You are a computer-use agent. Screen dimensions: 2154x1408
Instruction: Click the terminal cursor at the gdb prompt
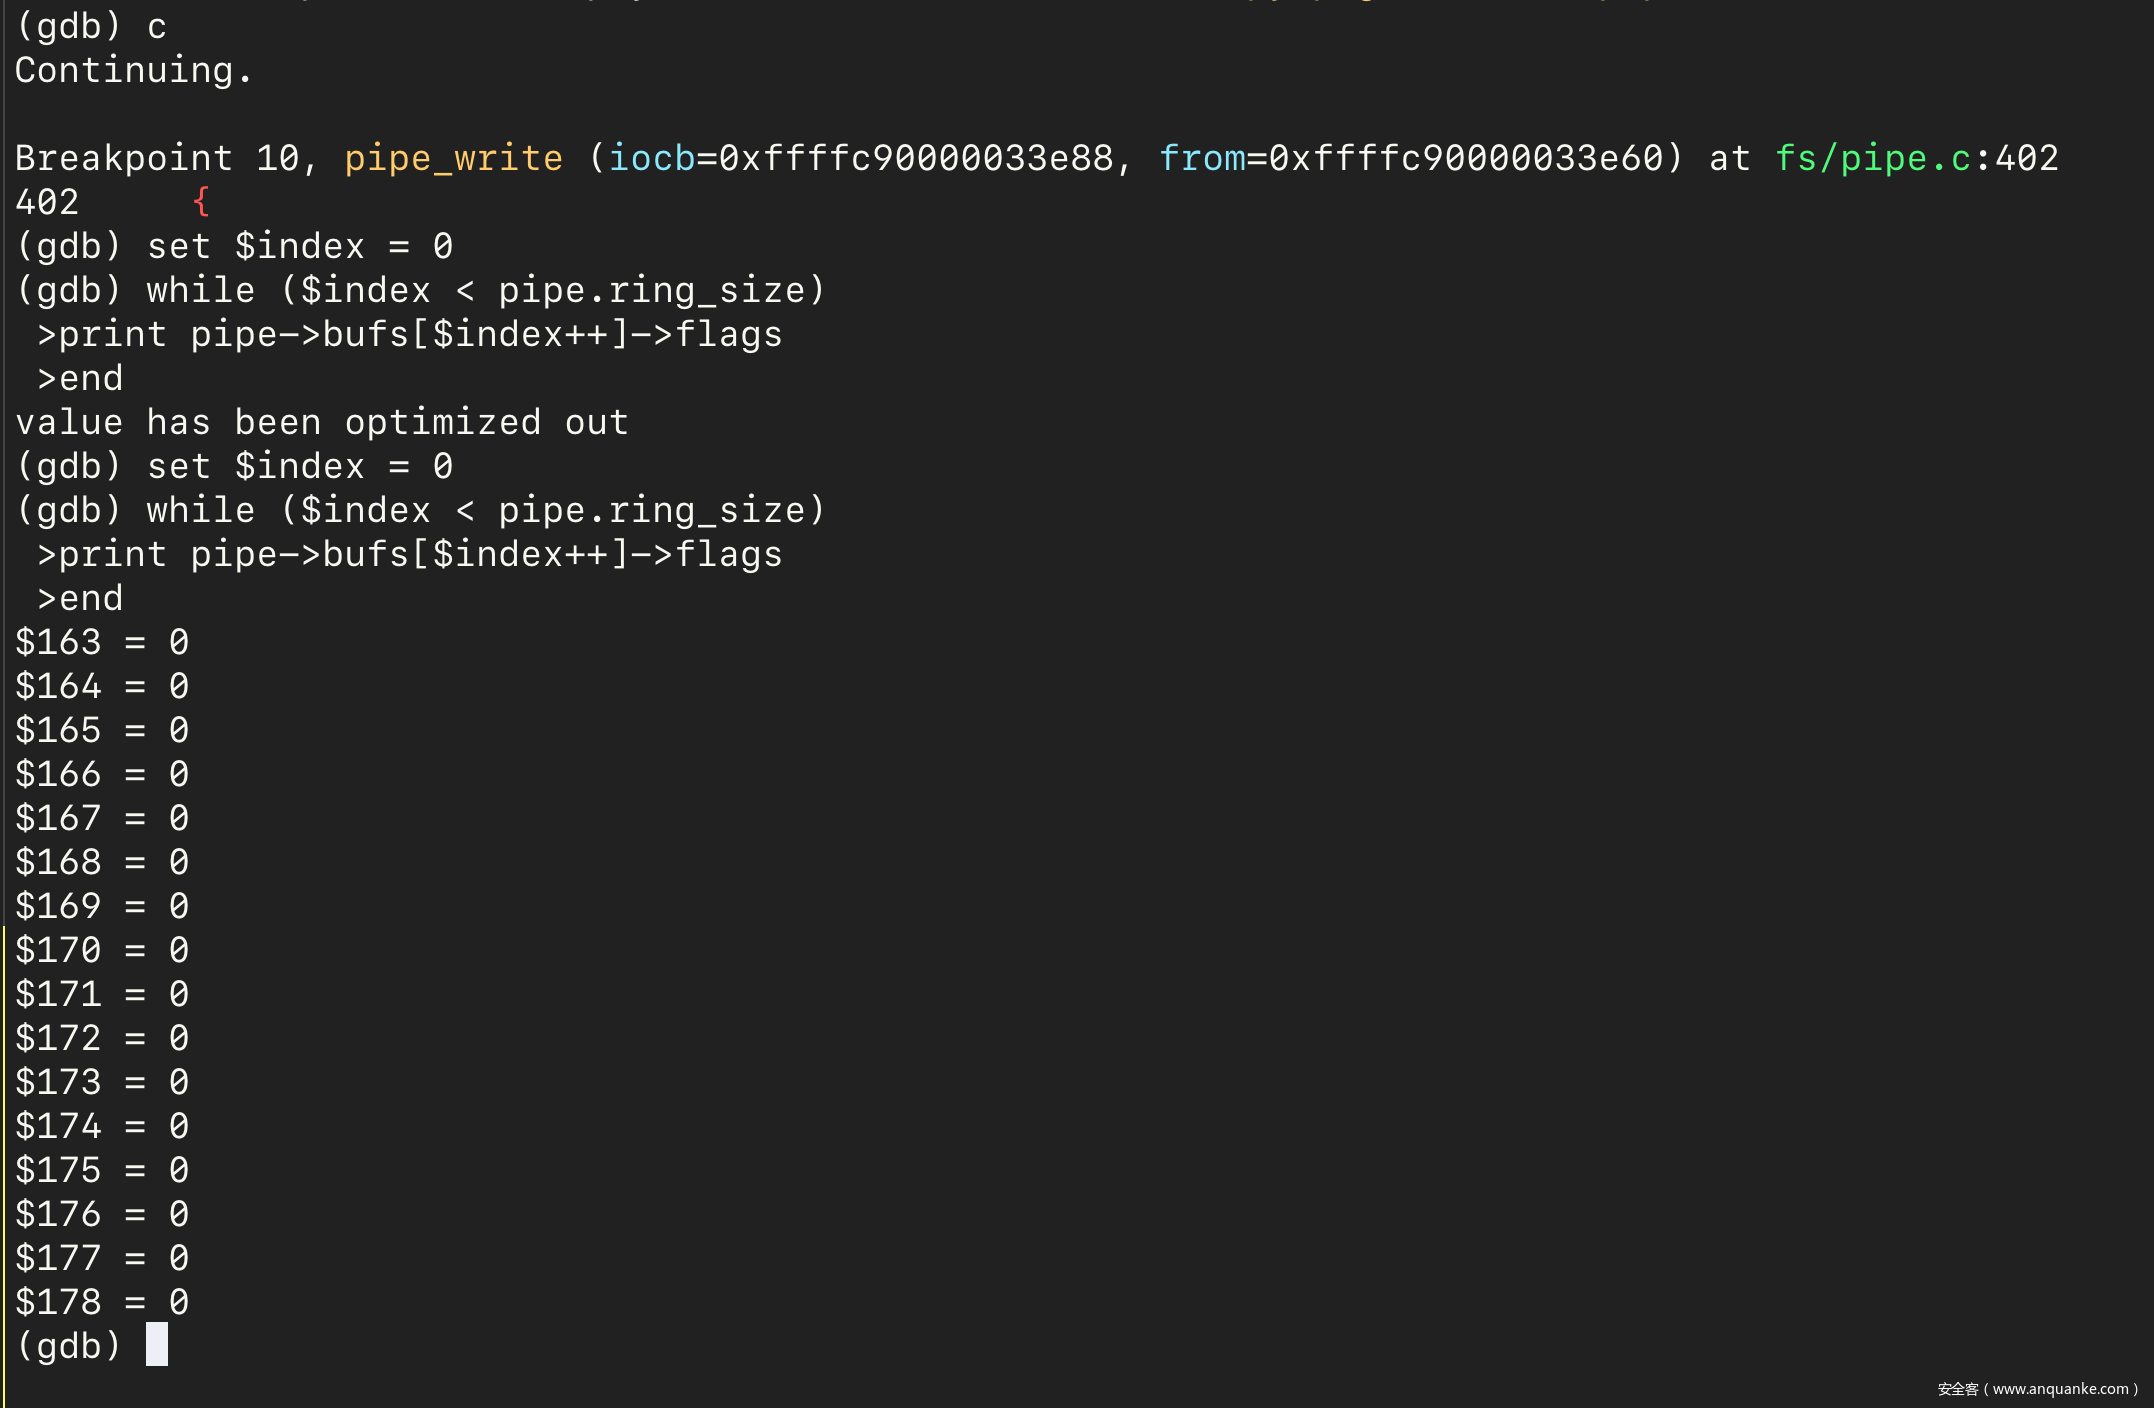pos(157,1344)
